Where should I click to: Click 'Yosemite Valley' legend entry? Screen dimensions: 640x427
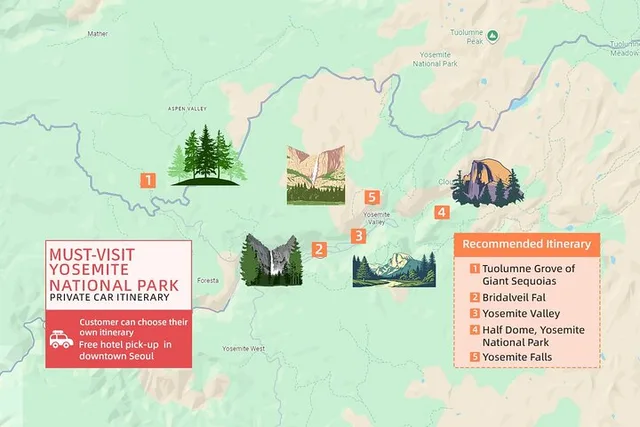[x=521, y=314]
